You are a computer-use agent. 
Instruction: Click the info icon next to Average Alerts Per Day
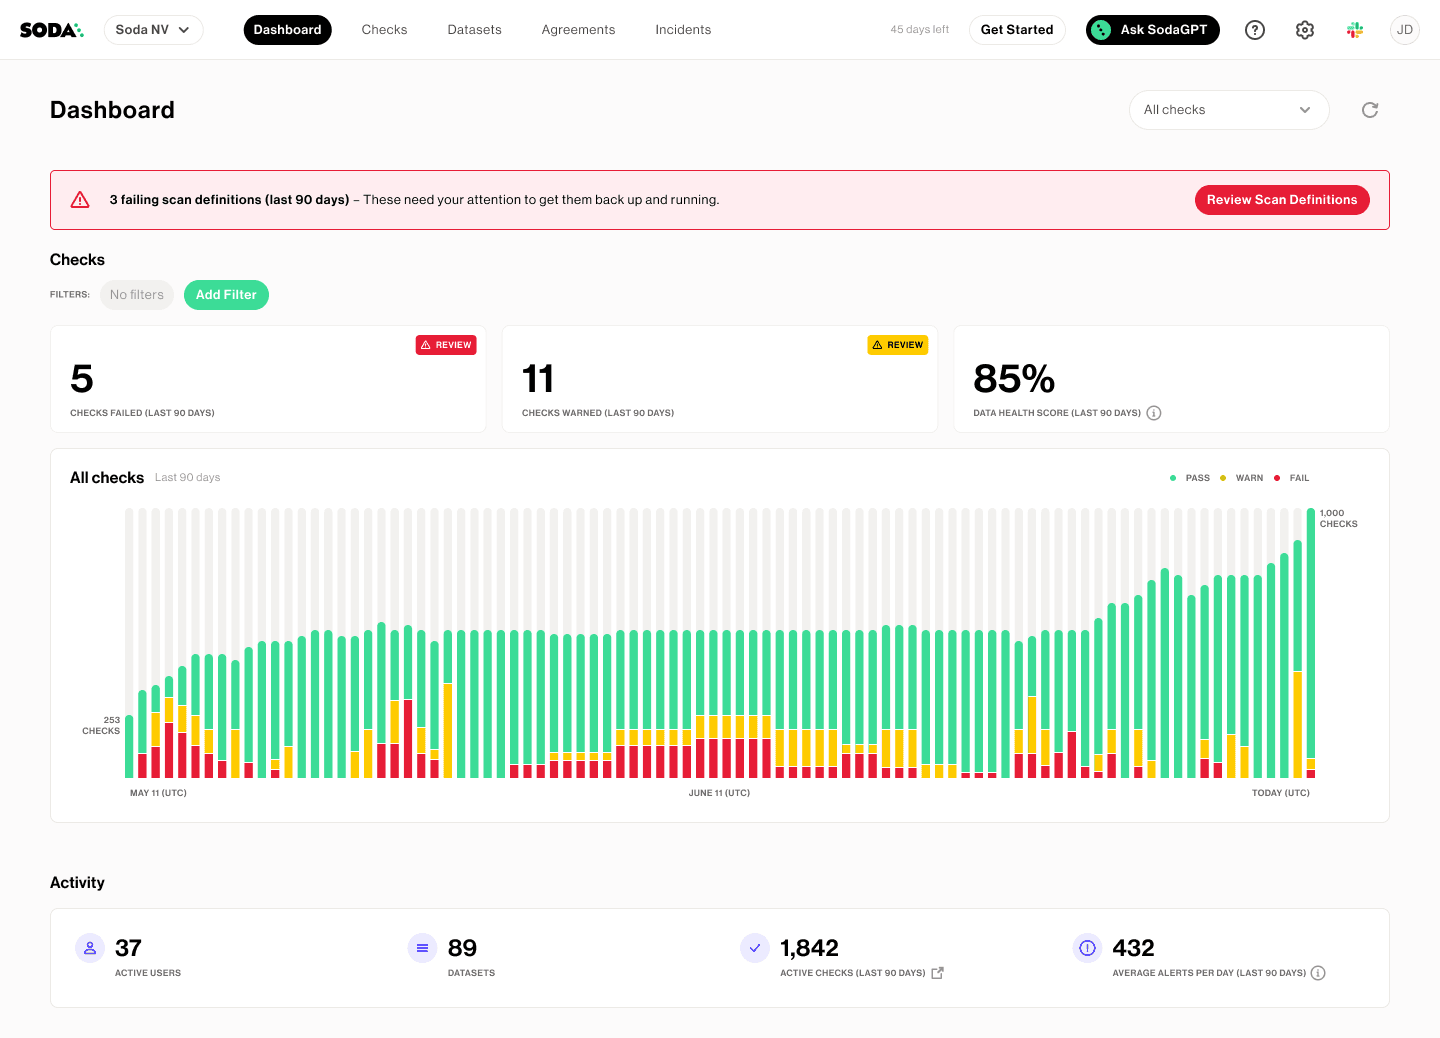click(x=1318, y=972)
